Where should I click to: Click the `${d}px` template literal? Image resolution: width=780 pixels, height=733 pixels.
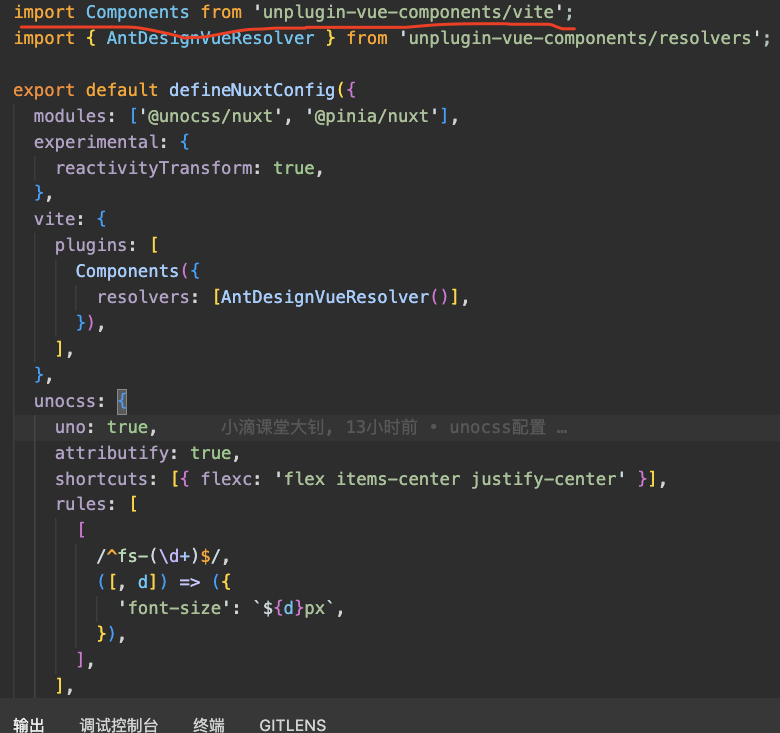coord(294,609)
